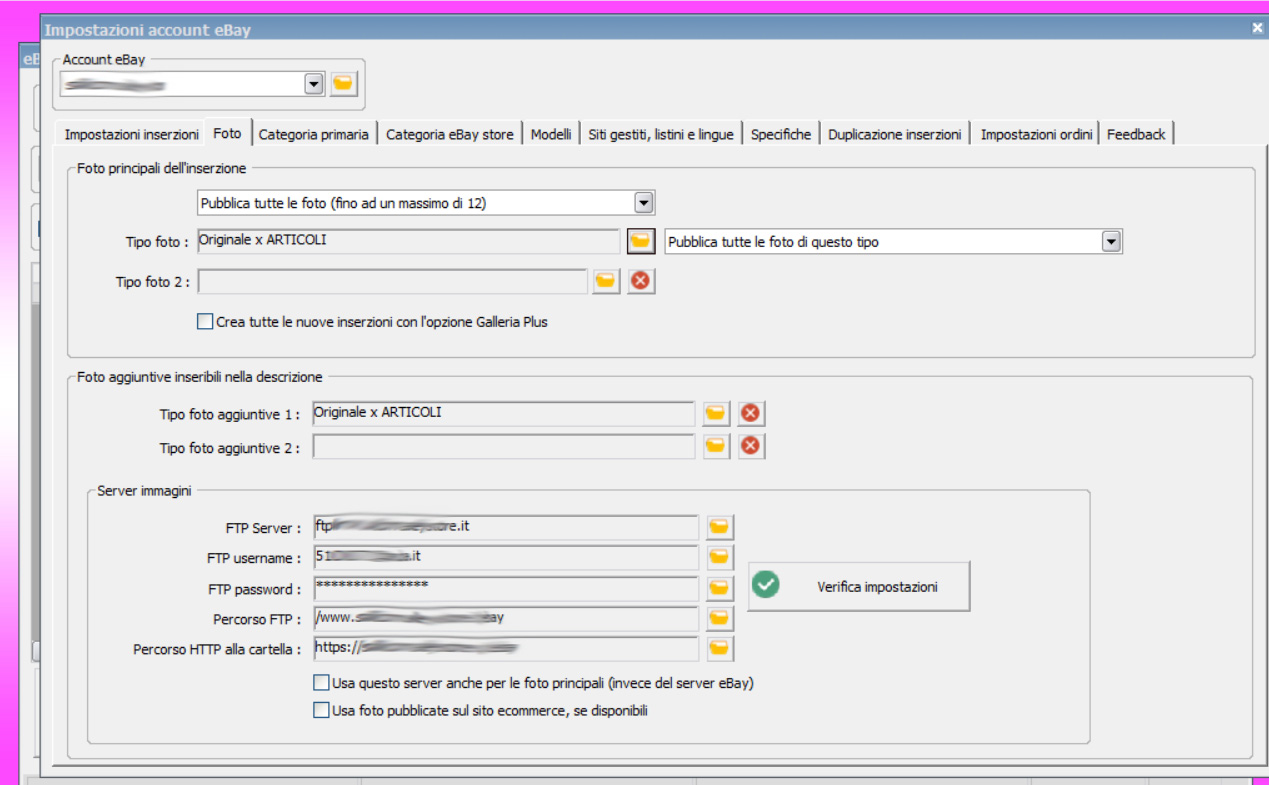This screenshot has height=785, width=1269.
Task: Check use this server for main photos
Action: (x=321, y=683)
